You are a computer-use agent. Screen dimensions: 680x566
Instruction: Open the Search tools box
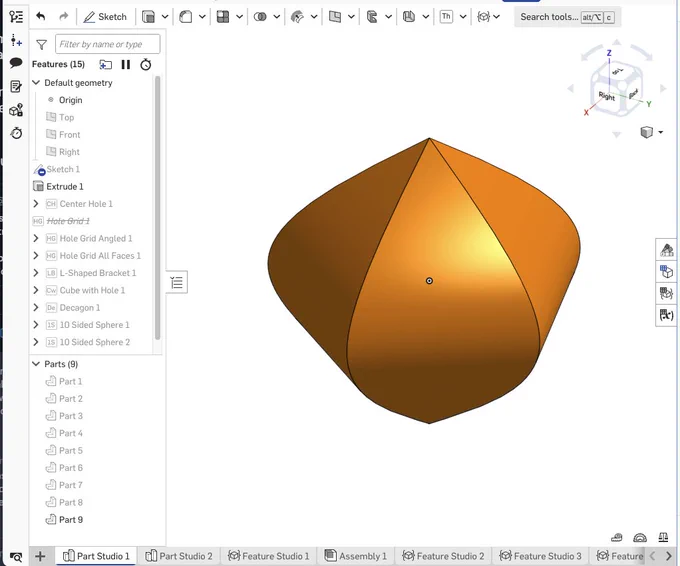pos(567,17)
